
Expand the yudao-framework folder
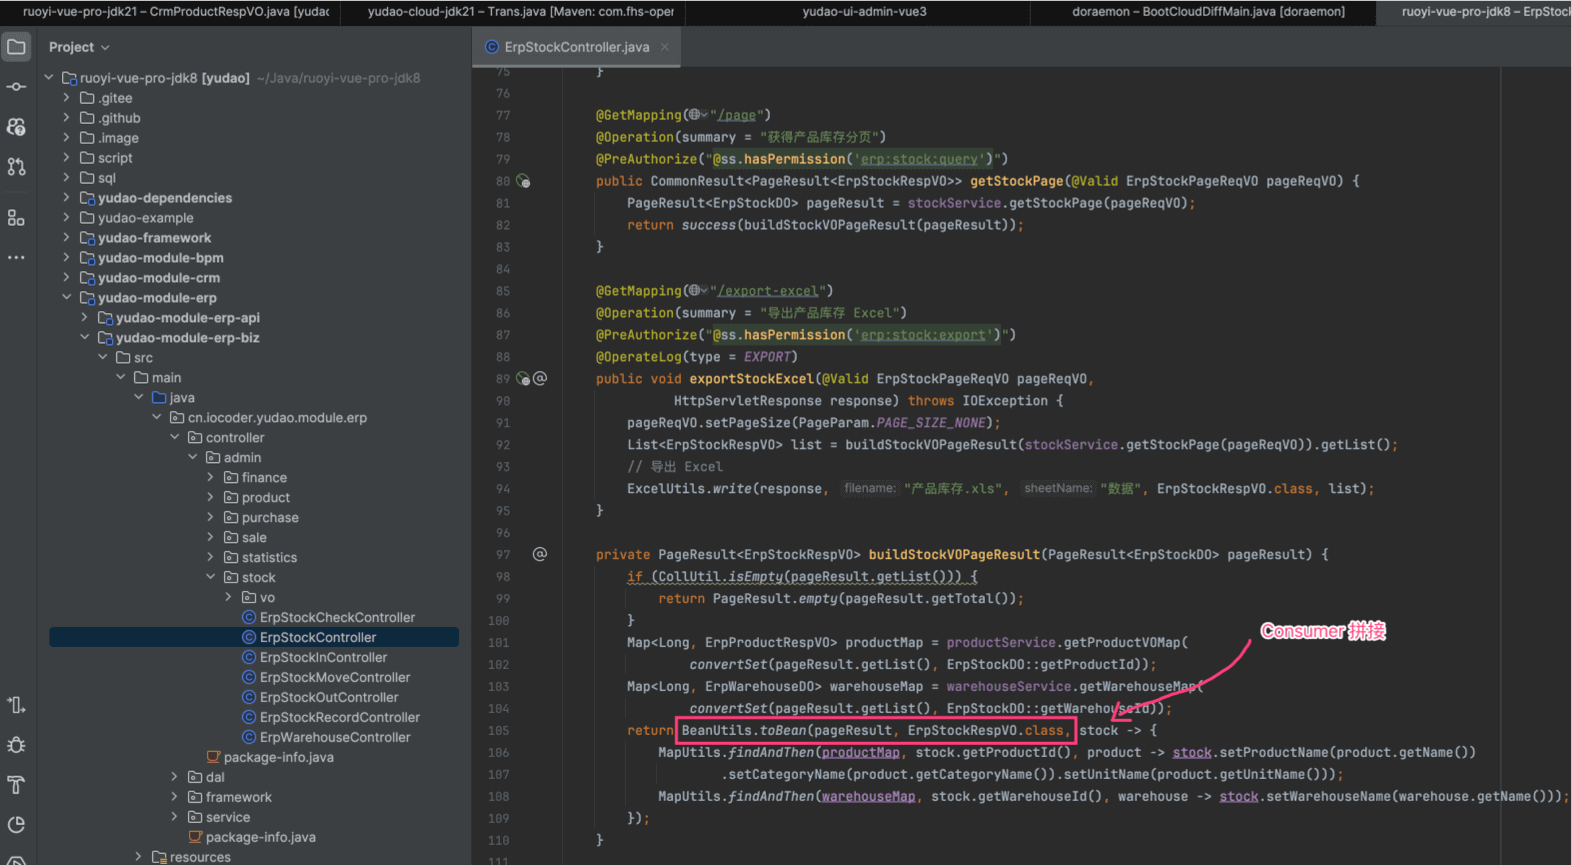66,238
